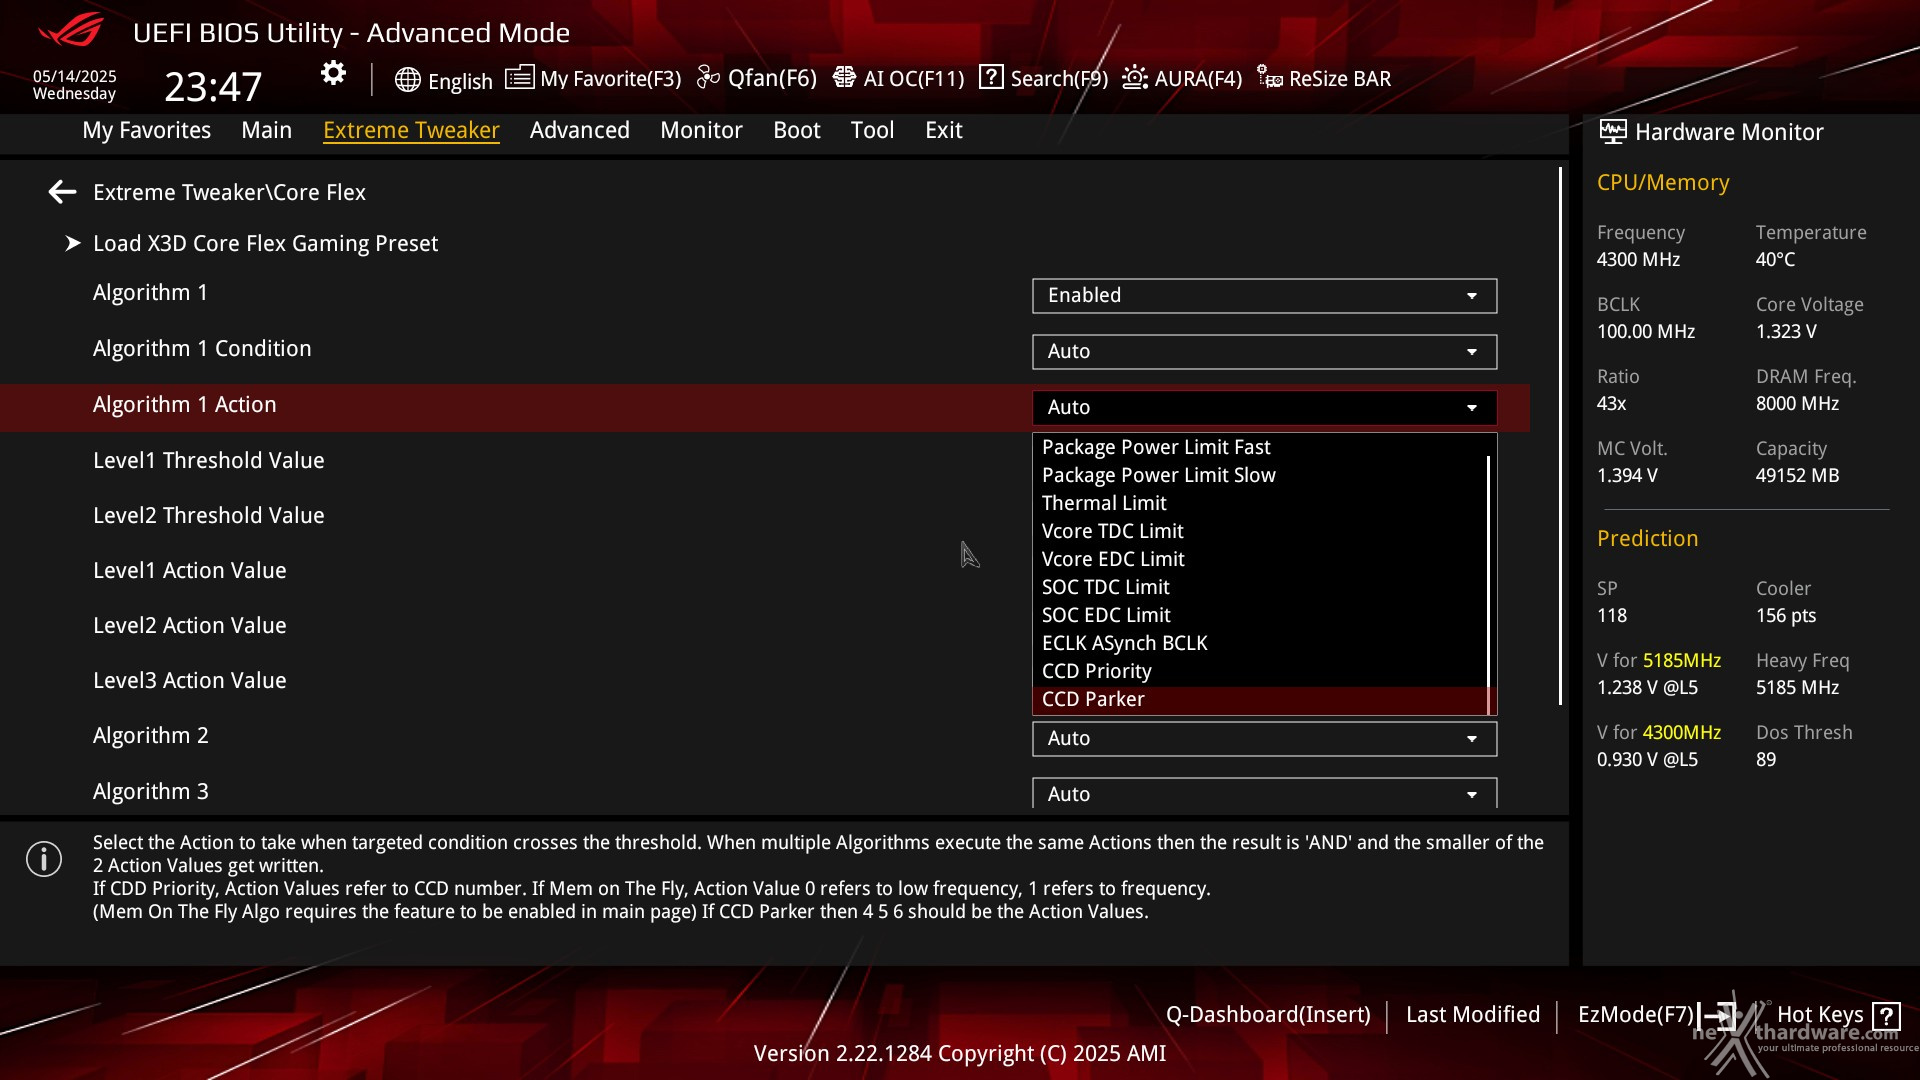
Task: Open Q-Dashboard(Insert)
Action: 1268,1015
